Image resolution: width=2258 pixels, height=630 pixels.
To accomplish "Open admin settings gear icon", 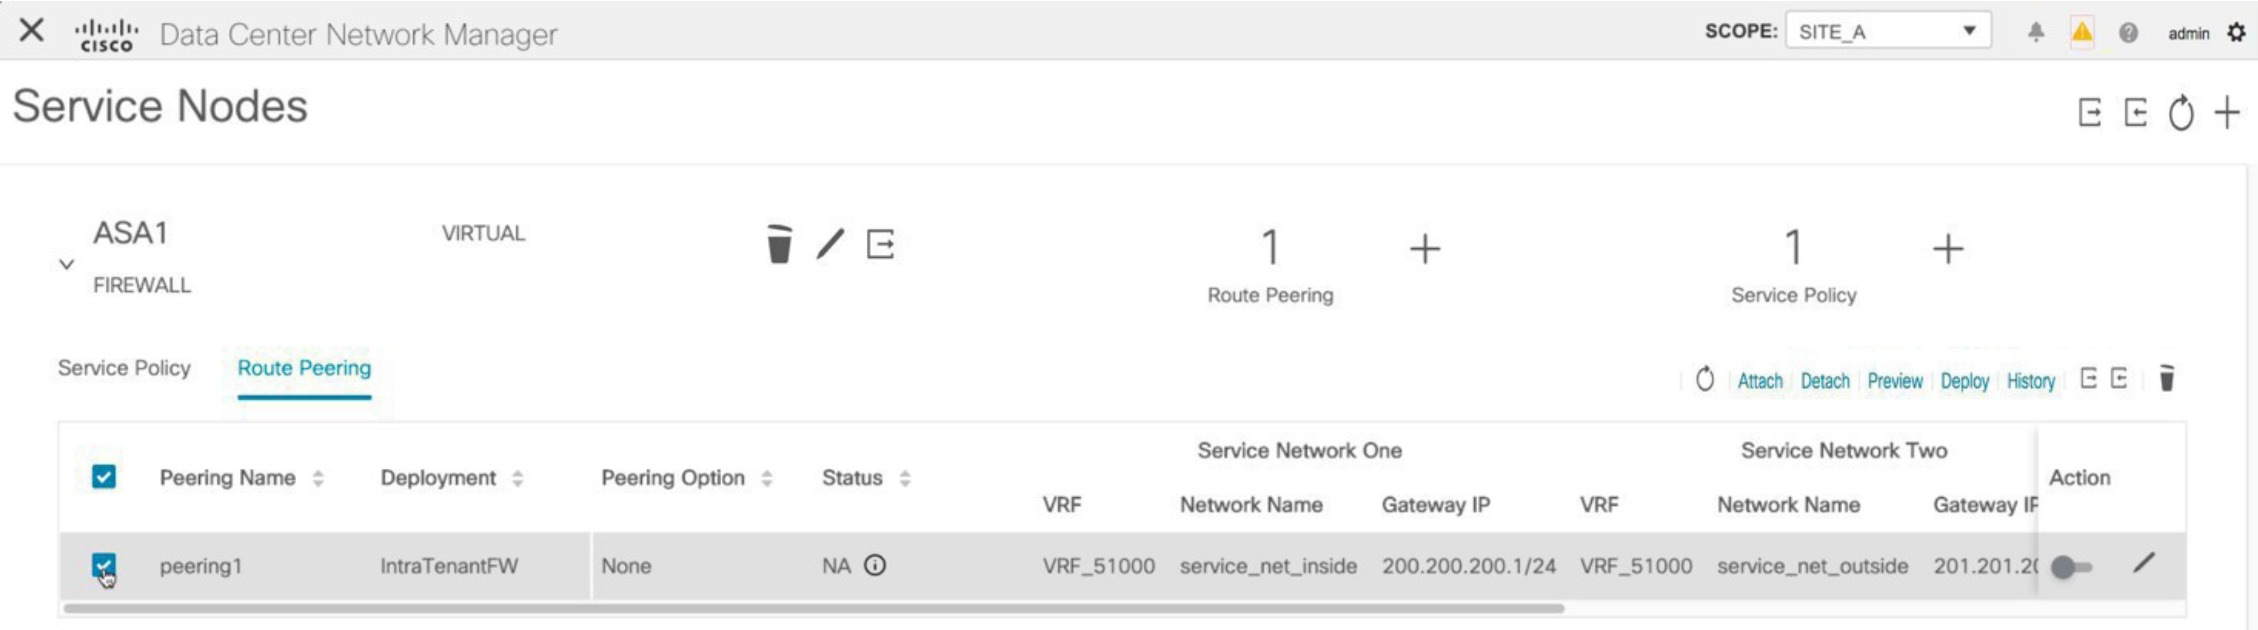I will tap(2236, 32).
